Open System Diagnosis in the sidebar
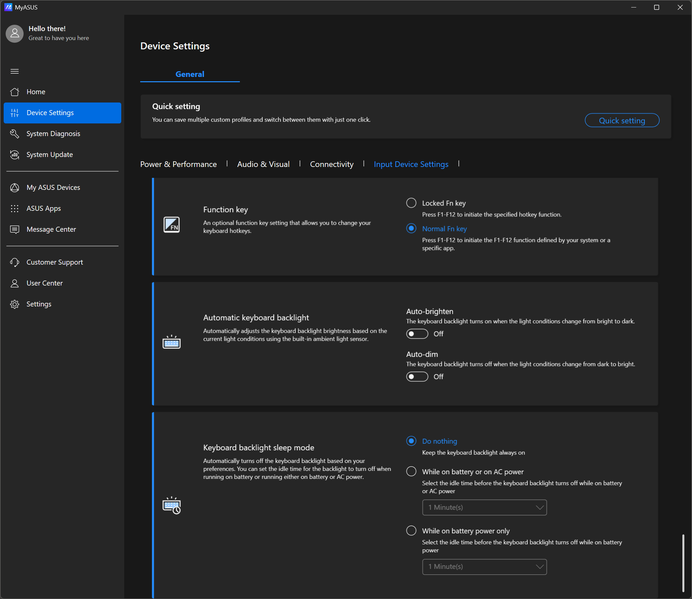Viewport: 692px width, 599px height. [x=53, y=134]
